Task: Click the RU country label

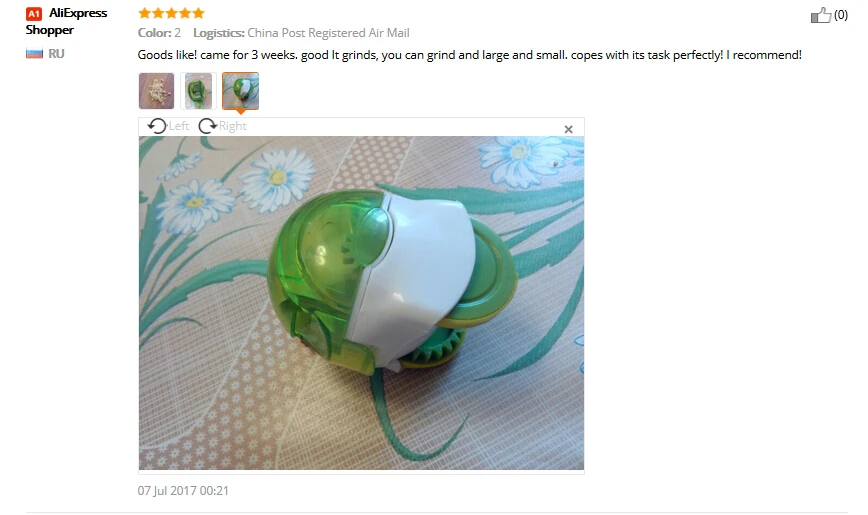Action: coord(56,54)
